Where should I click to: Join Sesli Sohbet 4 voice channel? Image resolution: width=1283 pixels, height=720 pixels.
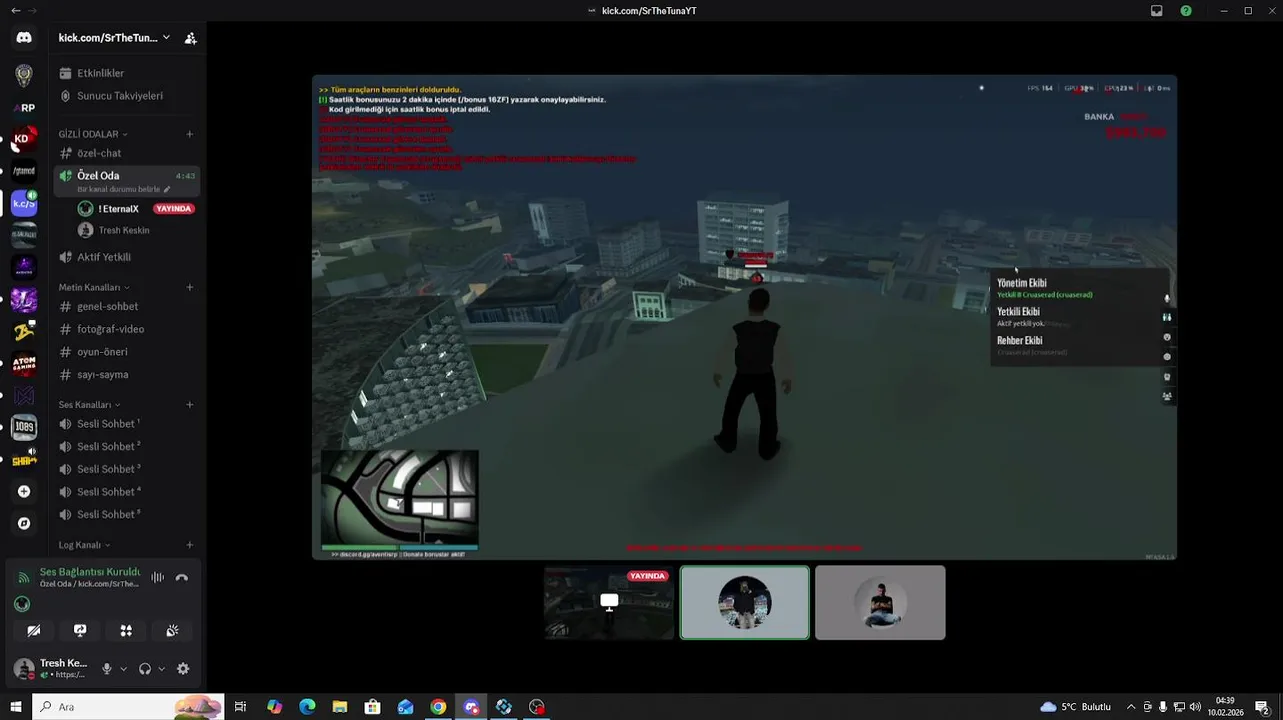point(126,492)
